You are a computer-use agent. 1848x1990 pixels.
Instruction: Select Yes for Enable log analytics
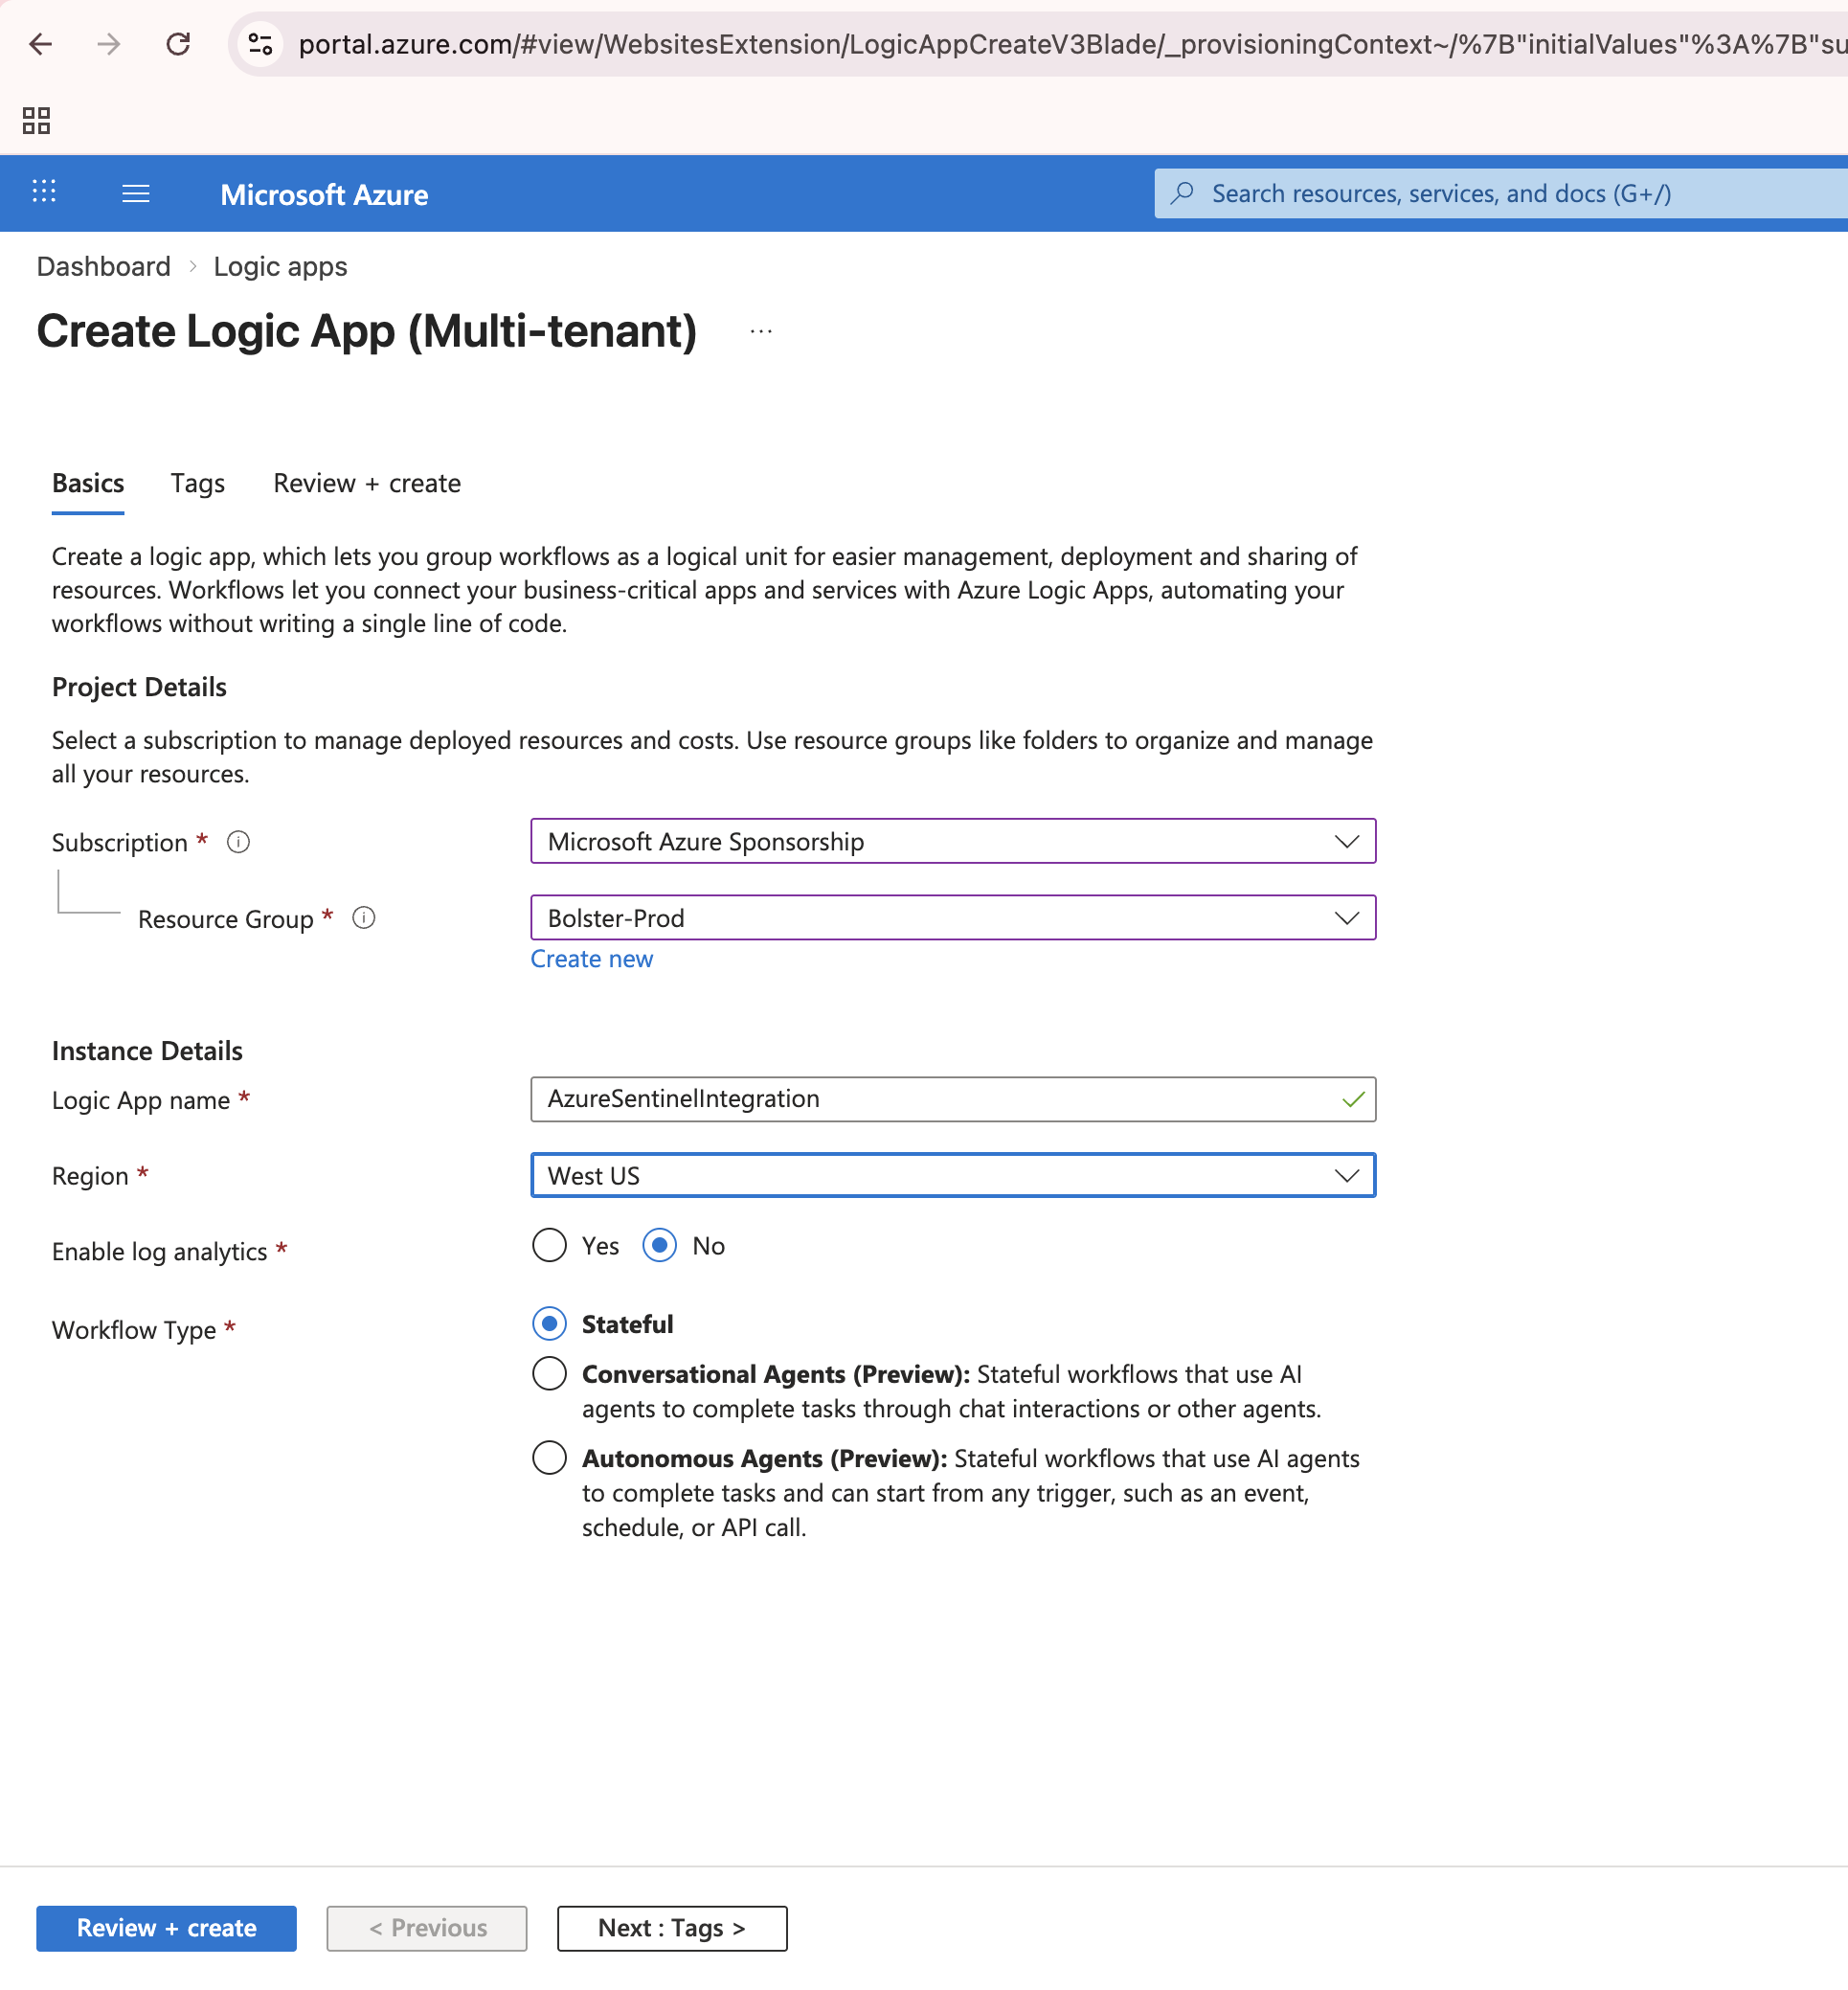[549, 1246]
